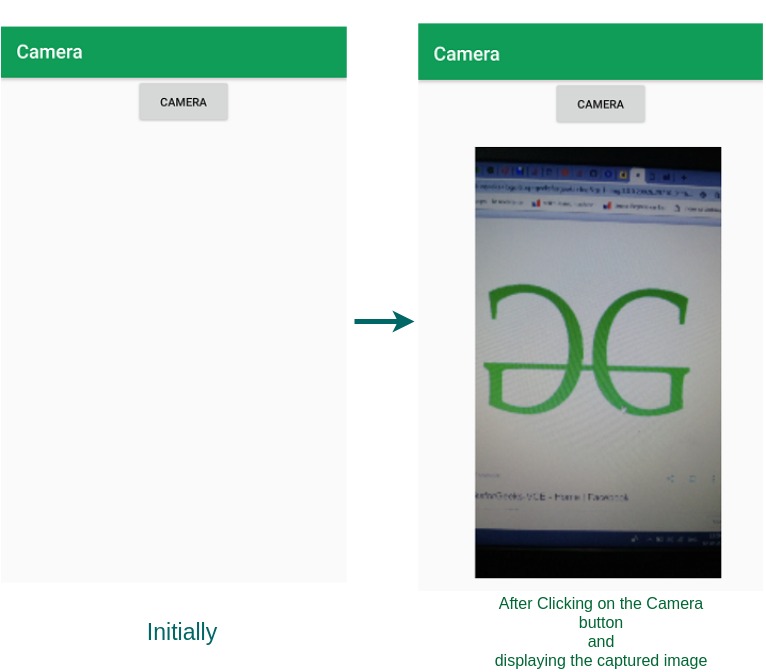The image size is (766, 672).
Task: Click the Camera title in the right app bar
Action: [467, 54]
